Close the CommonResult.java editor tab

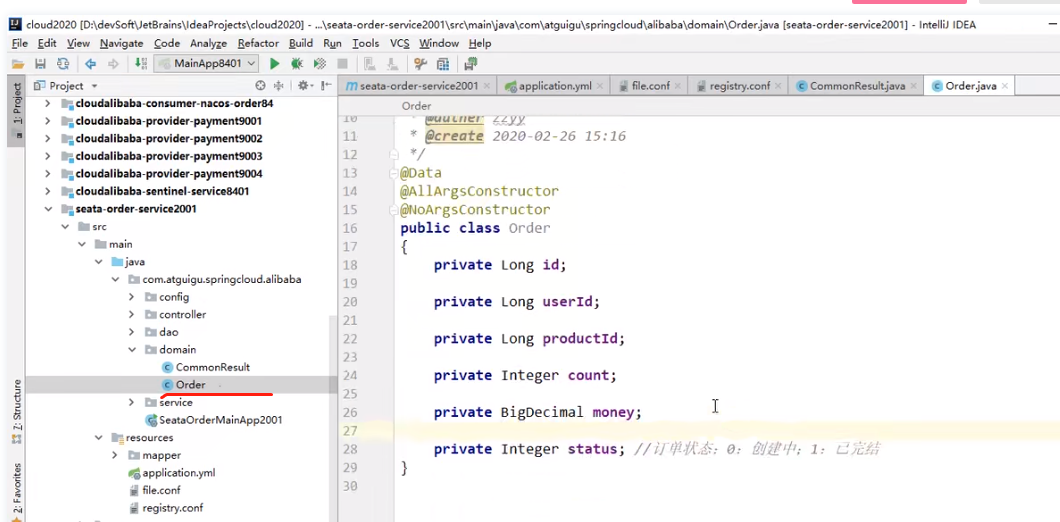point(913,86)
